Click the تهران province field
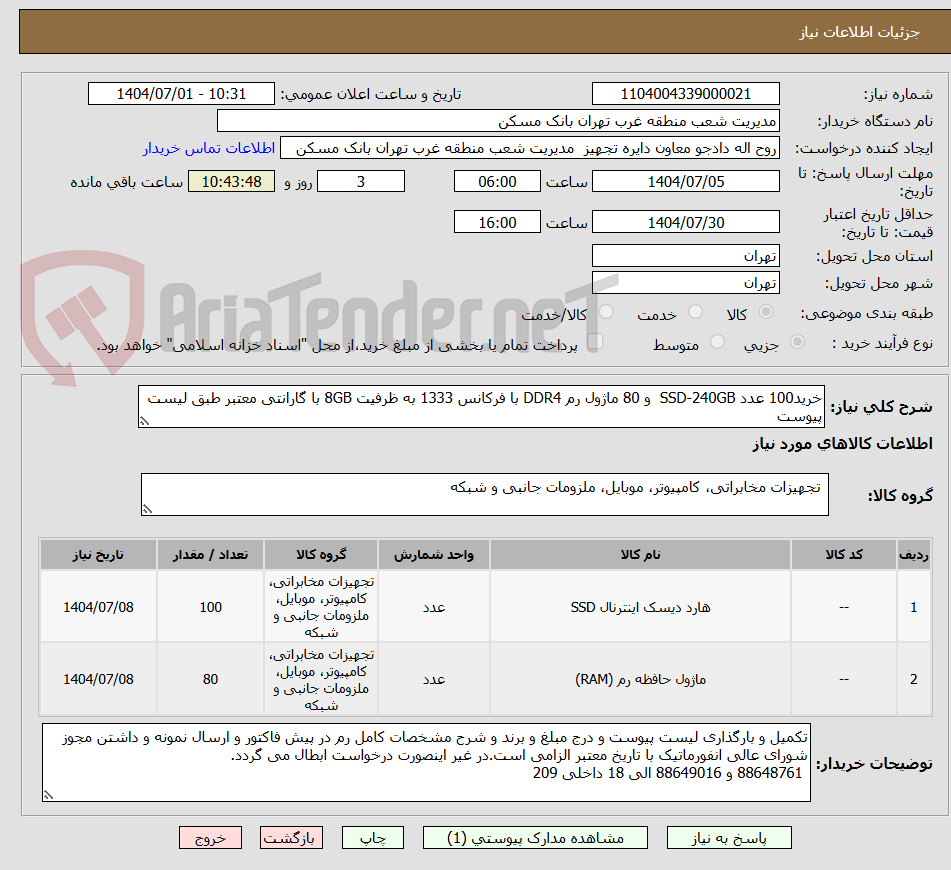 [687, 255]
